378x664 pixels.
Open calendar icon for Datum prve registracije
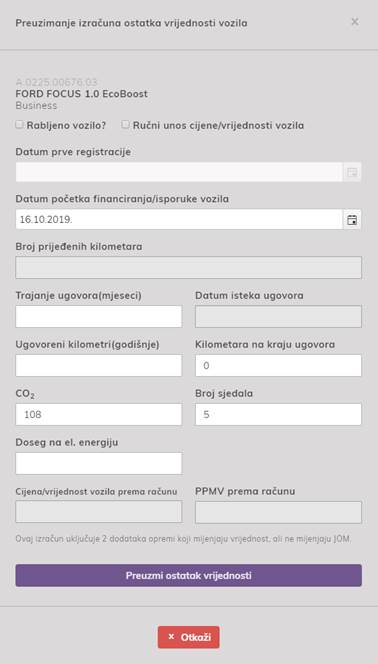[352, 172]
